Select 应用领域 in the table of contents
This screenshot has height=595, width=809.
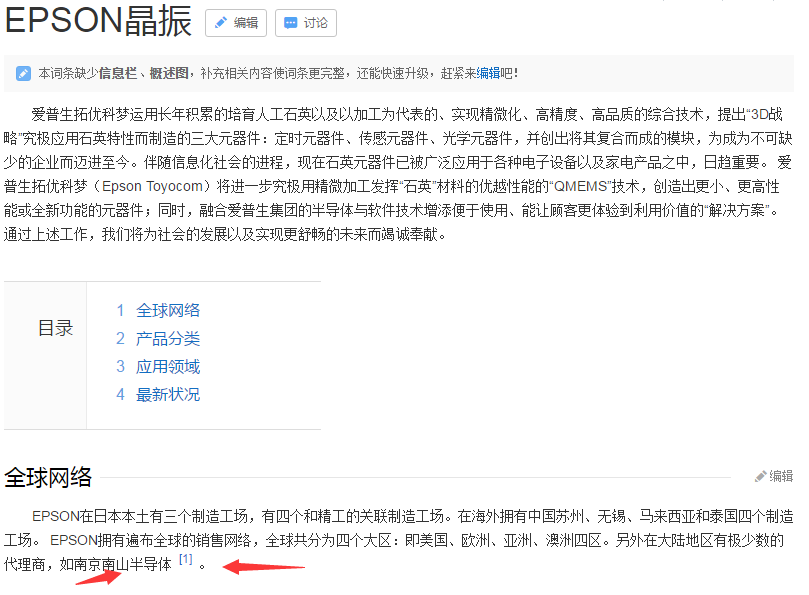pyautogui.click(x=168, y=366)
